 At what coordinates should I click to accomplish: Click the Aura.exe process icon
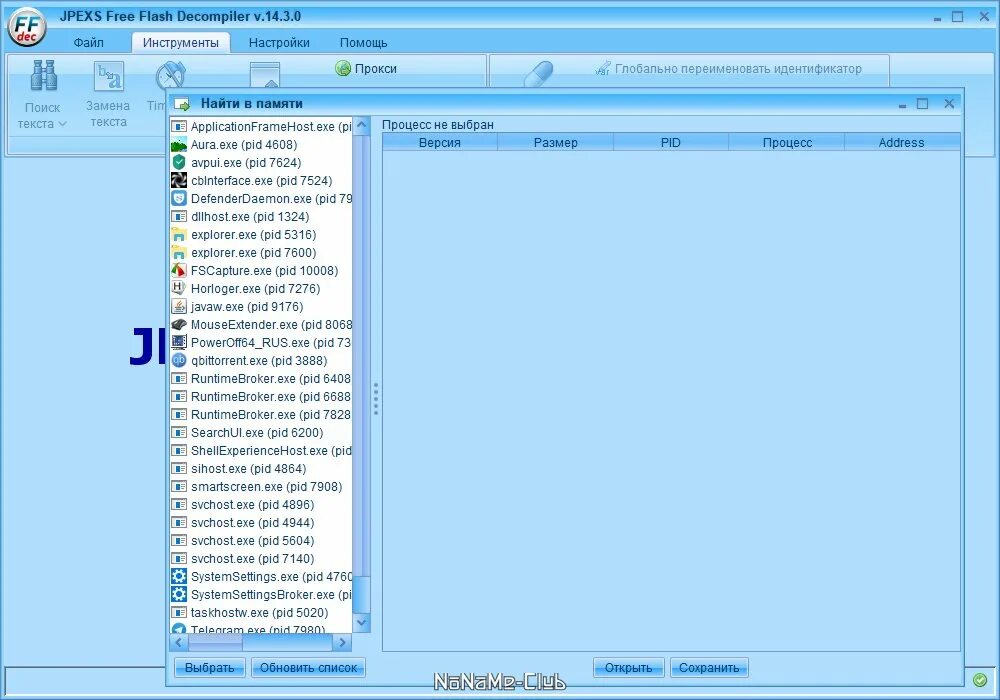pyautogui.click(x=179, y=145)
